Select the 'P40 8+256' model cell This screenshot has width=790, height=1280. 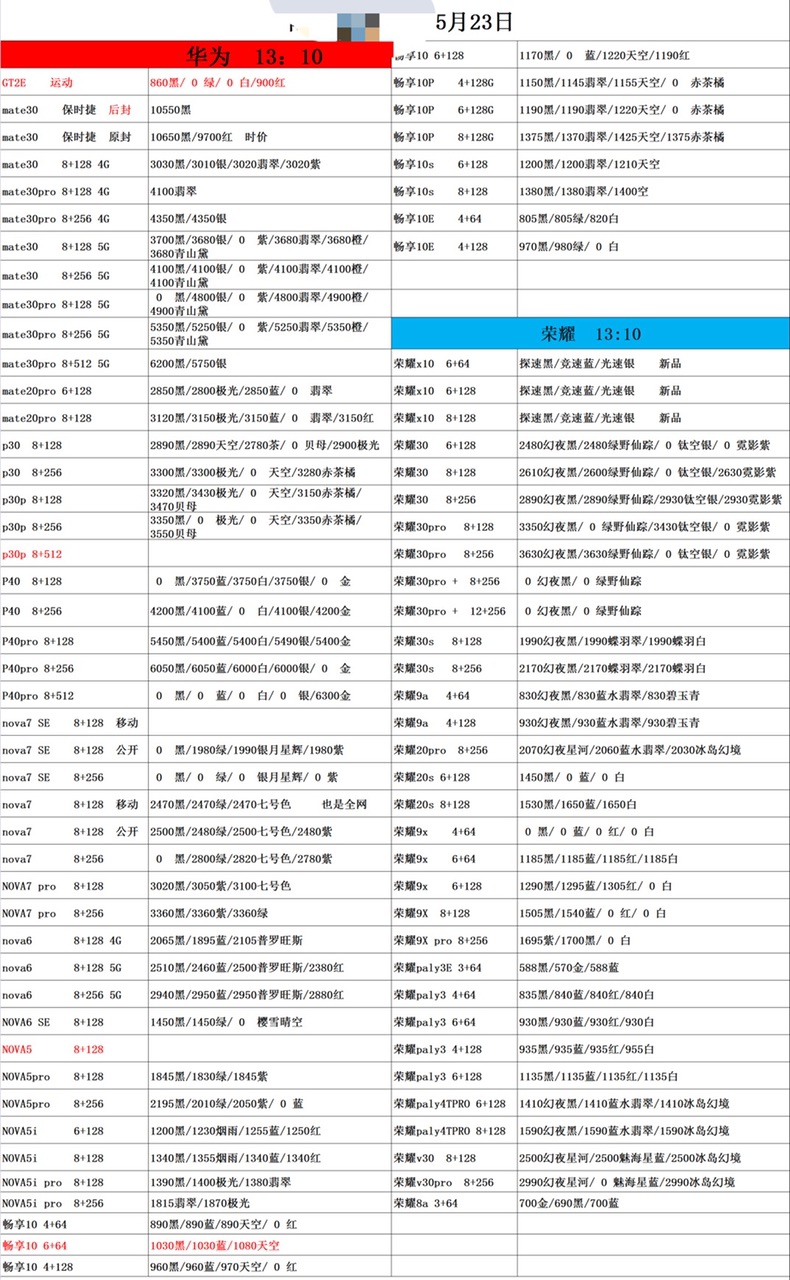(x=74, y=611)
